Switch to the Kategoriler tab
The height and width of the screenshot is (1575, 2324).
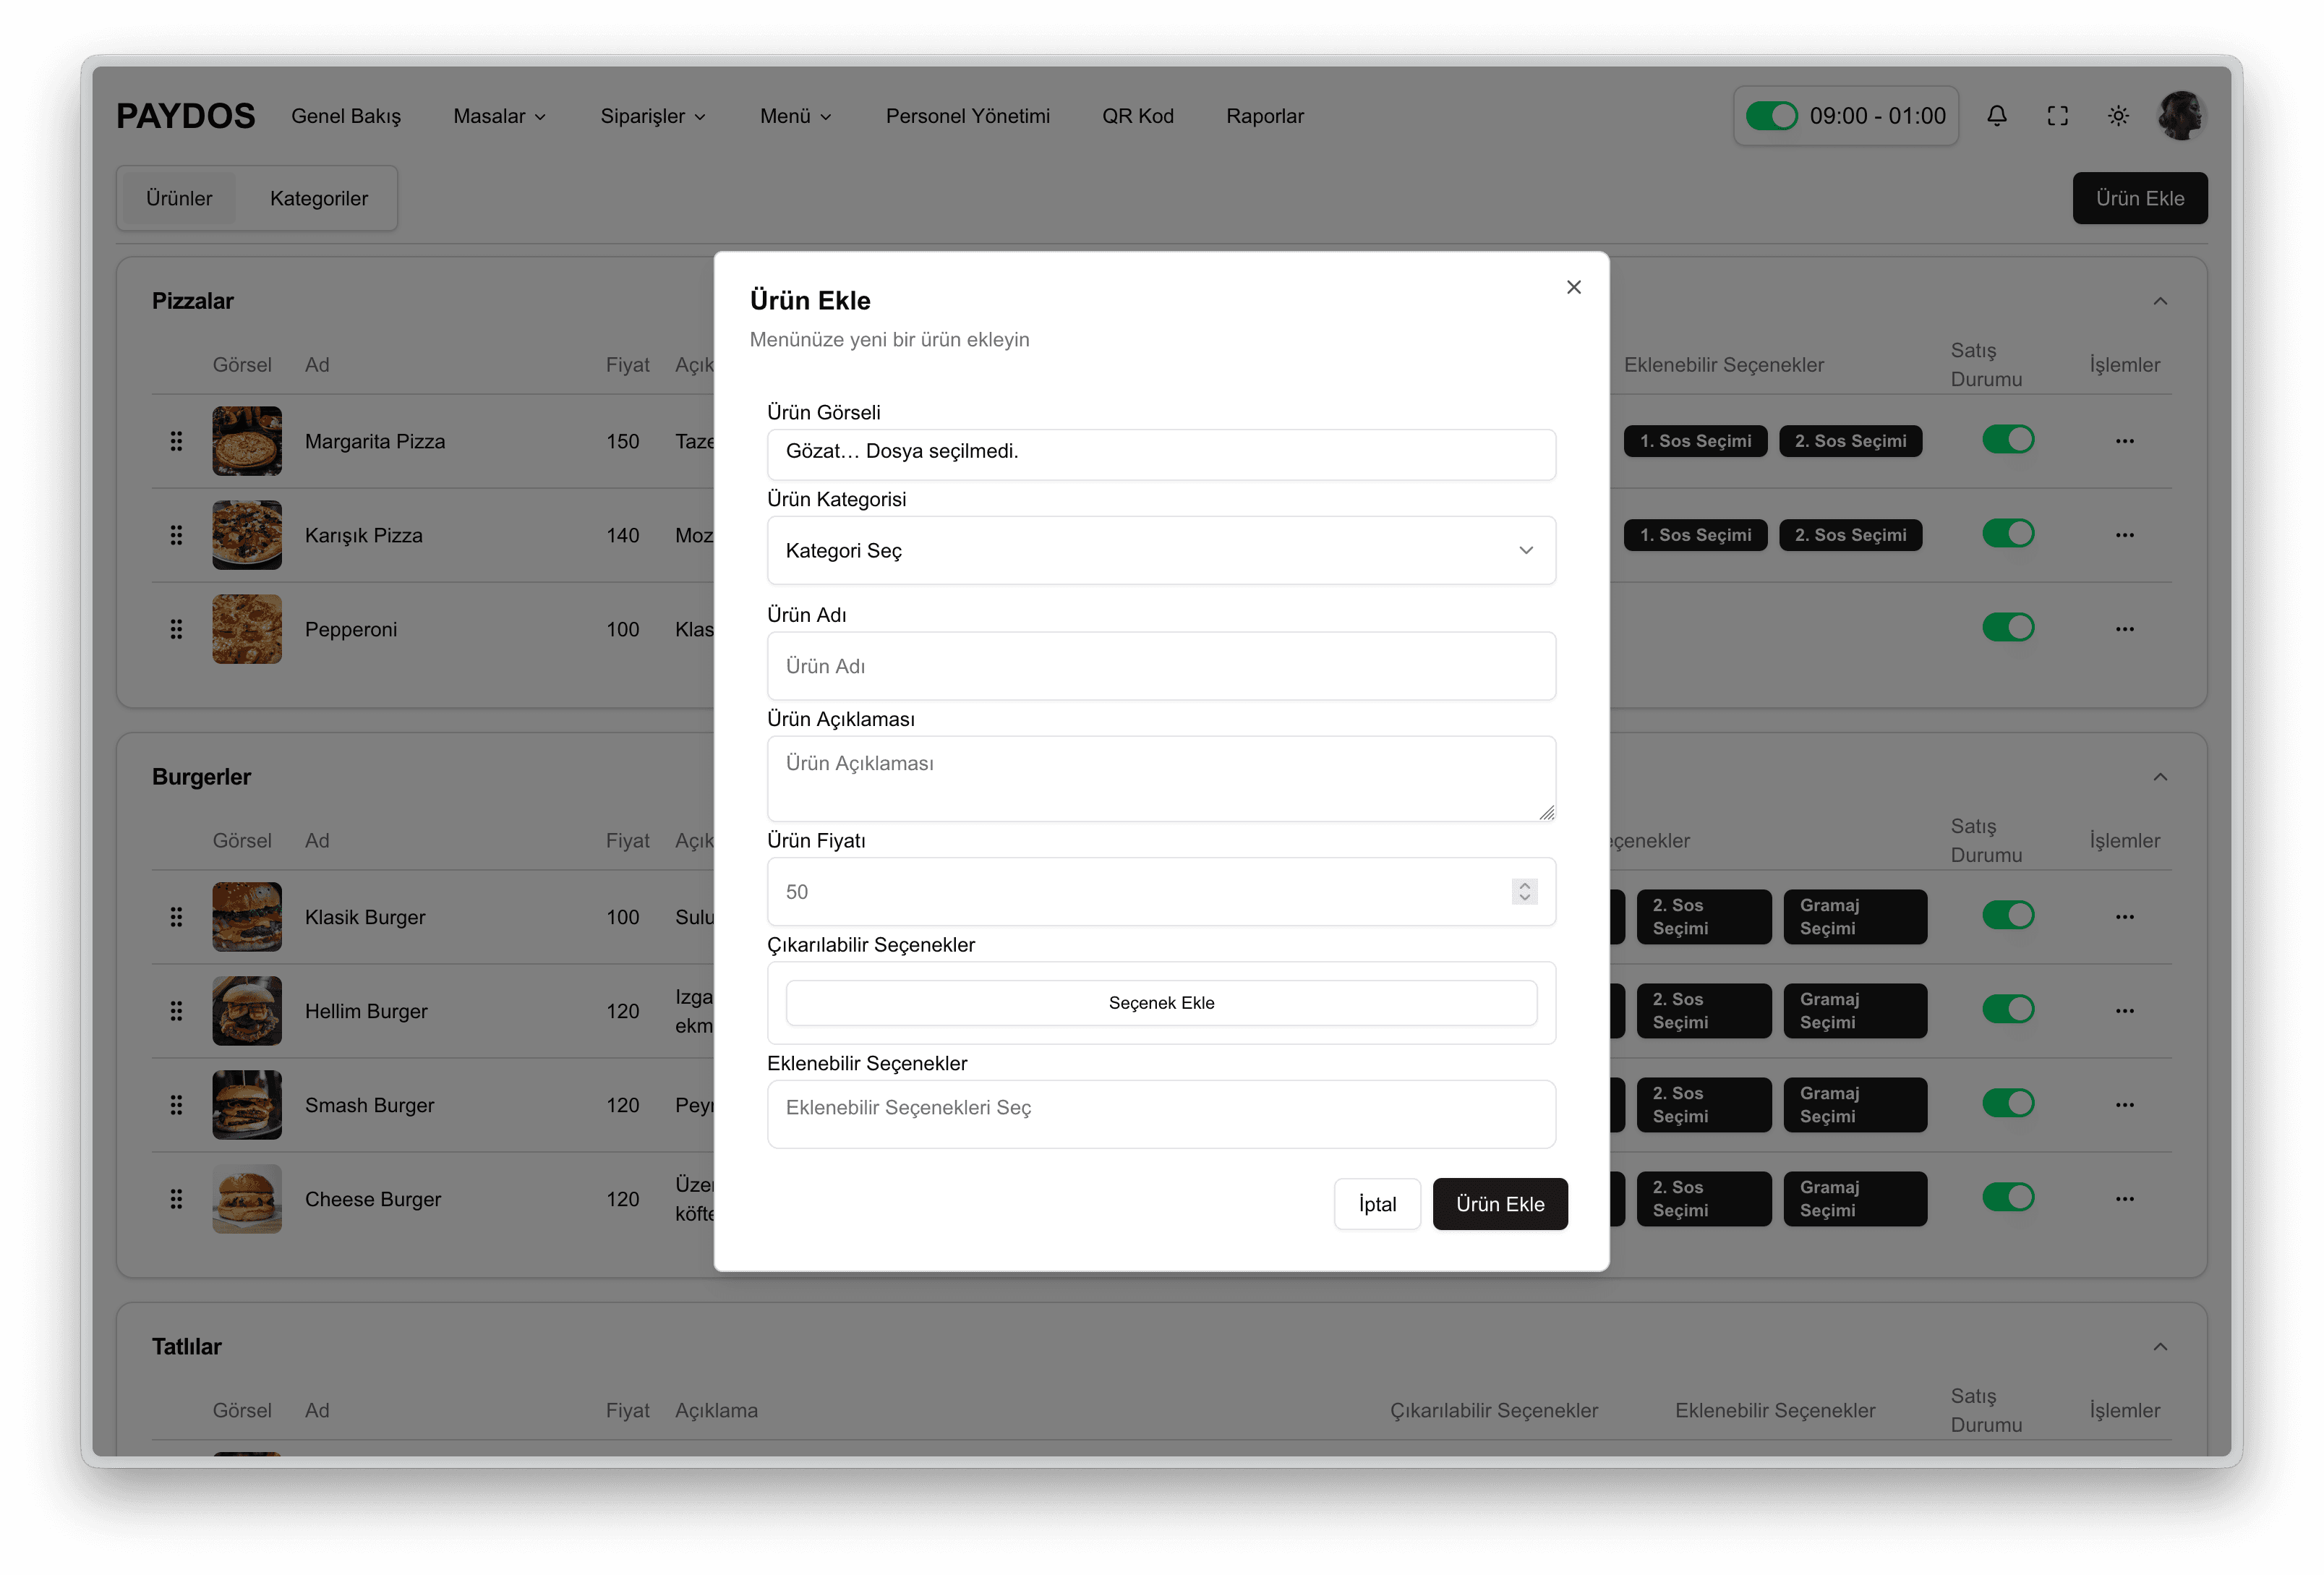click(x=318, y=199)
